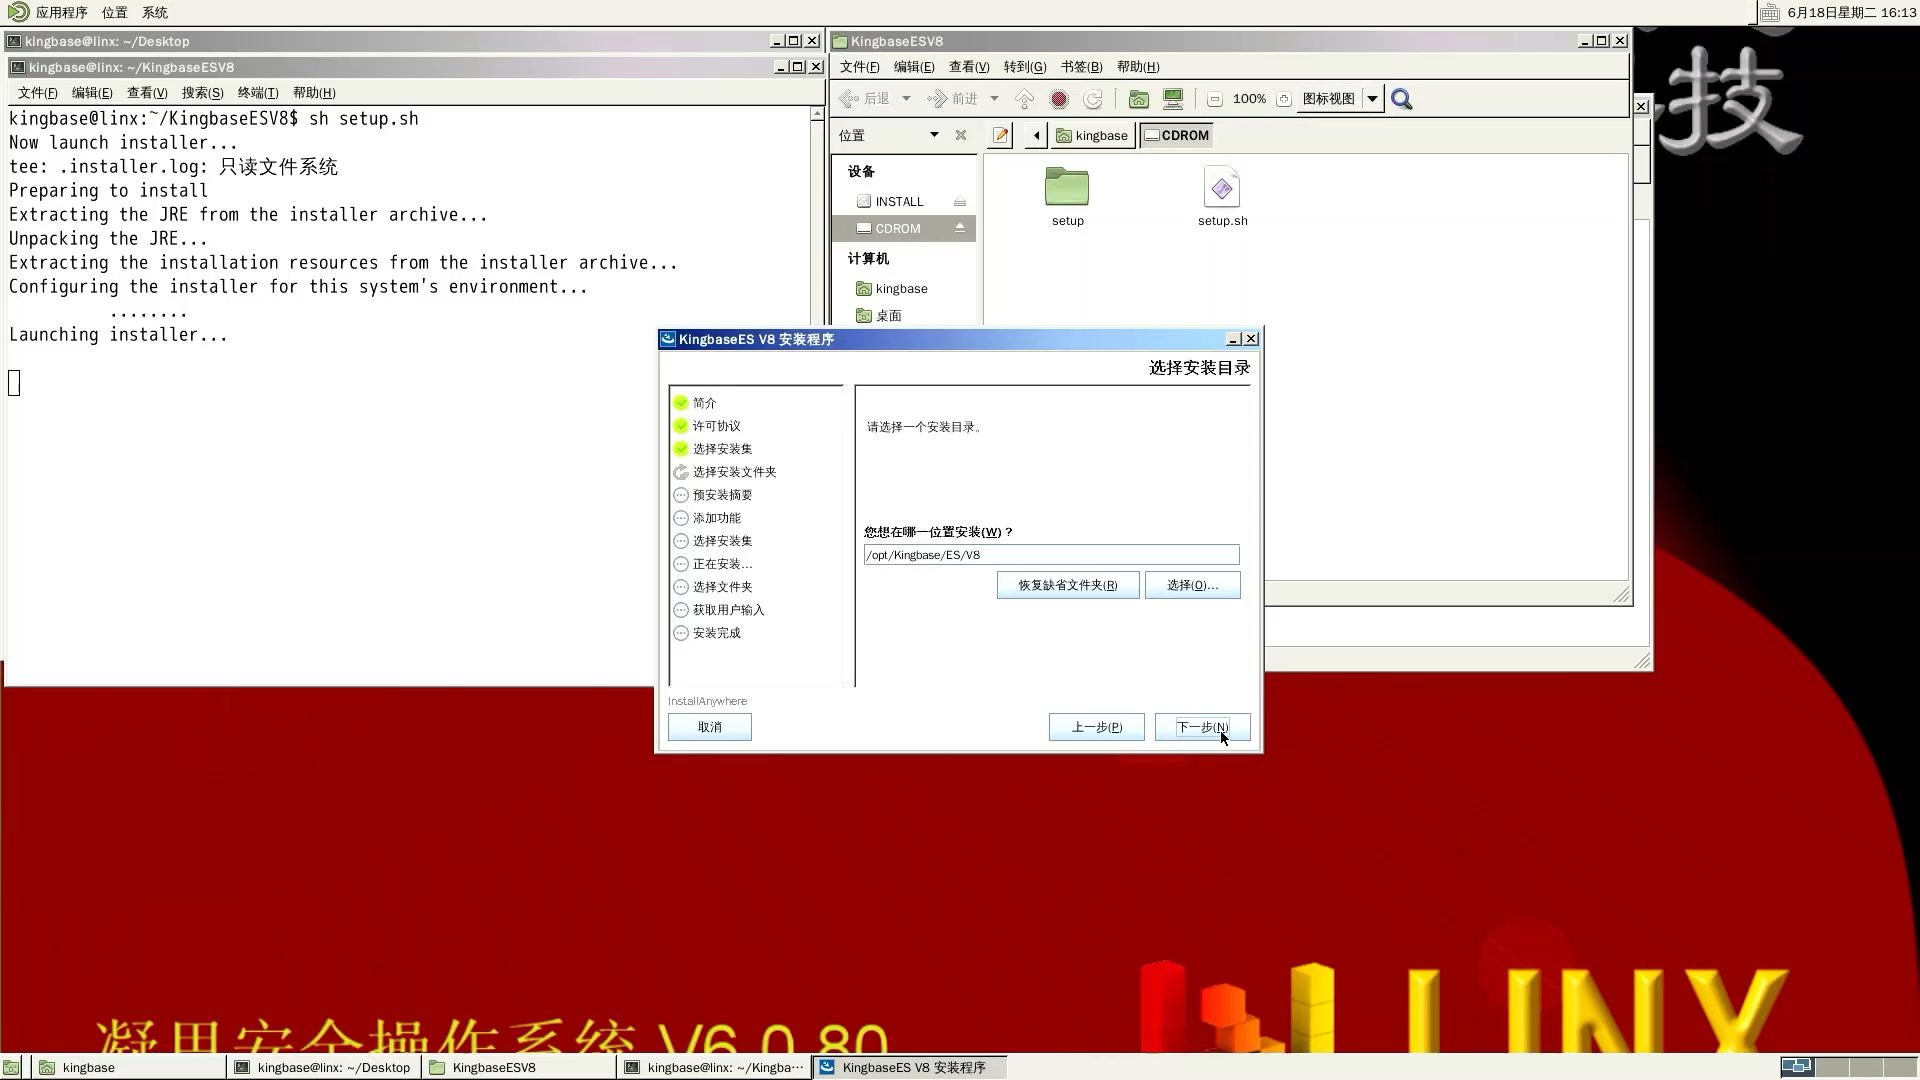This screenshot has width=1920, height=1080.
Task: Click 恢复缺省文件夹(R) button
Action: (1068, 585)
